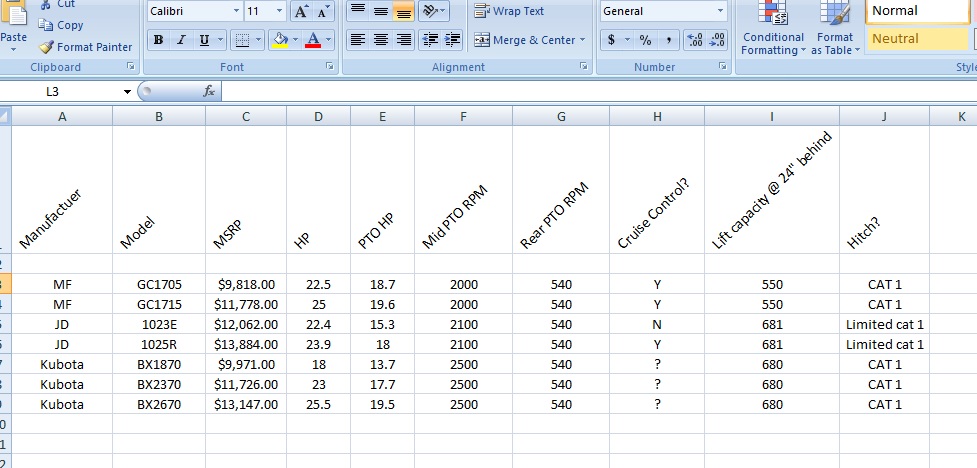The image size is (977, 468).
Task: Apply Accounting dollar number format
Action: coord(611,41)
